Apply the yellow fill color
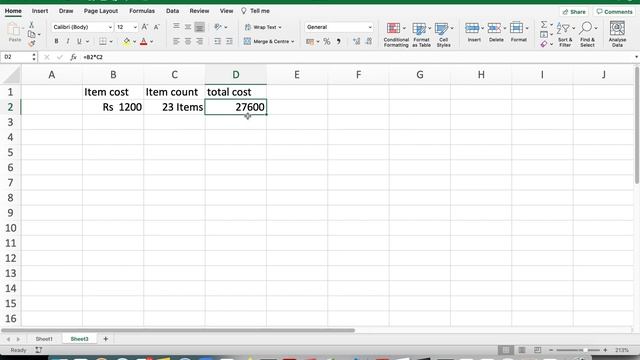 (127, 41)
